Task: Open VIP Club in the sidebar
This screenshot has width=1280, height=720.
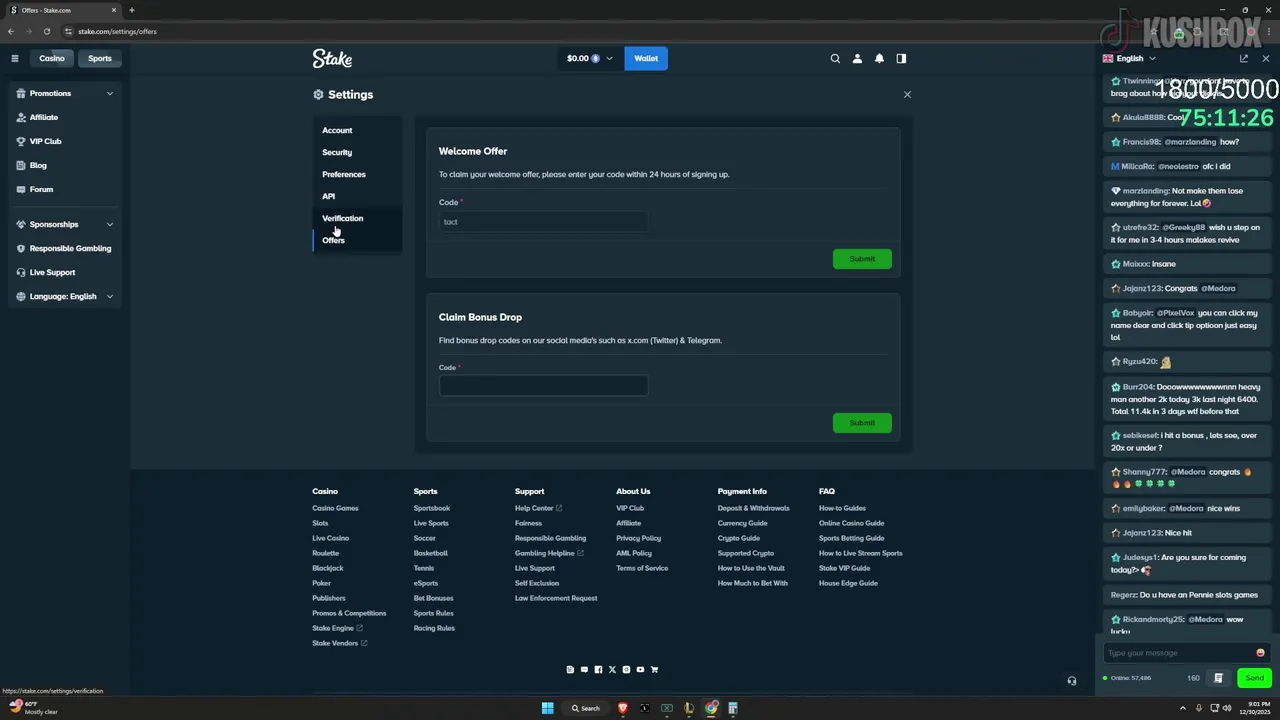Action: click(45, 141)
